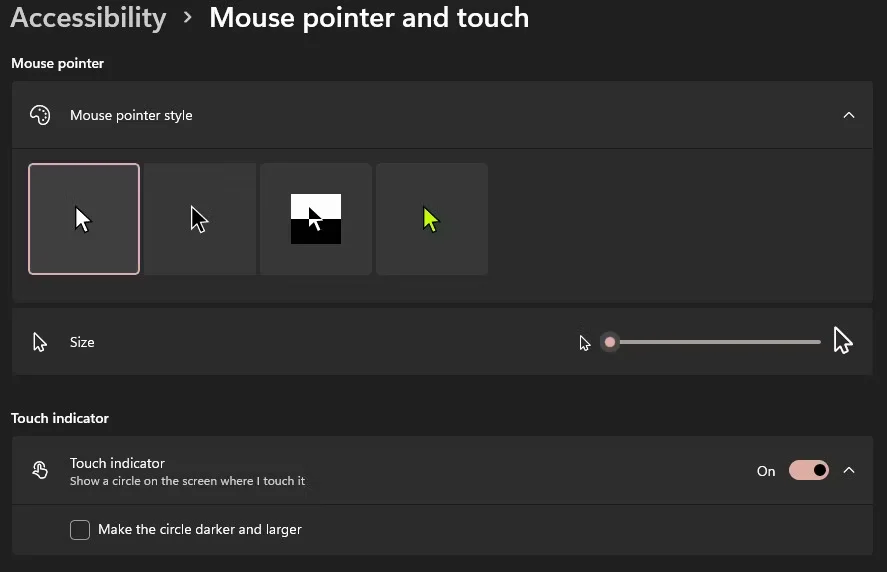Image resolution: width=887 pixels, height=572 pixels.
Task: Collapse the Touch indicator options chevron
Action: 849,470
